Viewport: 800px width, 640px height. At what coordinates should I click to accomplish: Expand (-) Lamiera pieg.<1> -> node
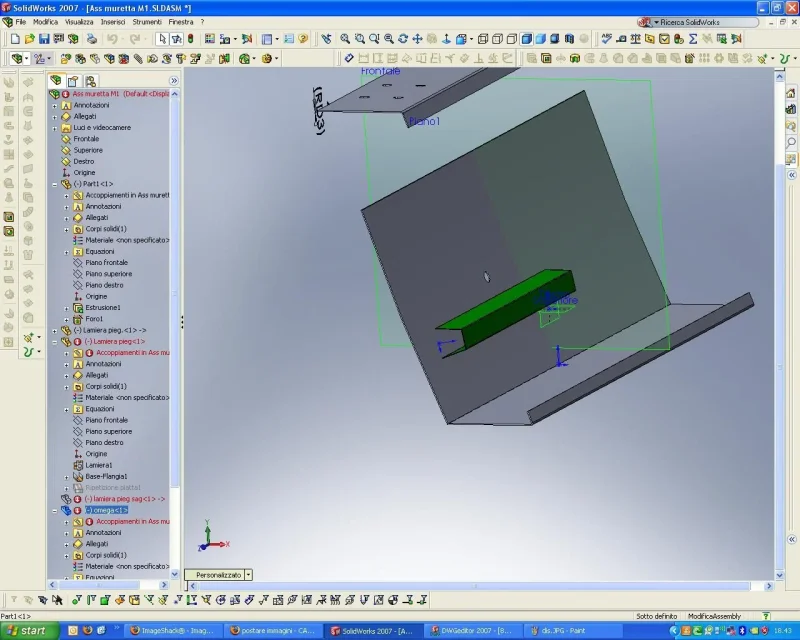55,330
